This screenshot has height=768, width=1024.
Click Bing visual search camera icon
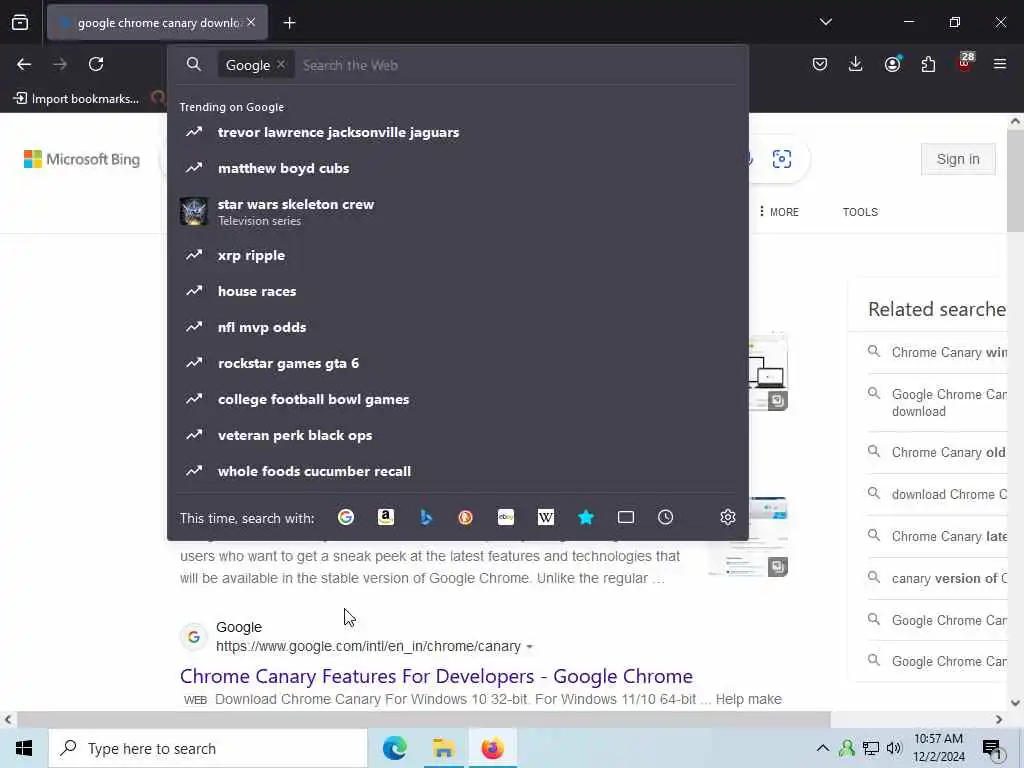(782, 159)
